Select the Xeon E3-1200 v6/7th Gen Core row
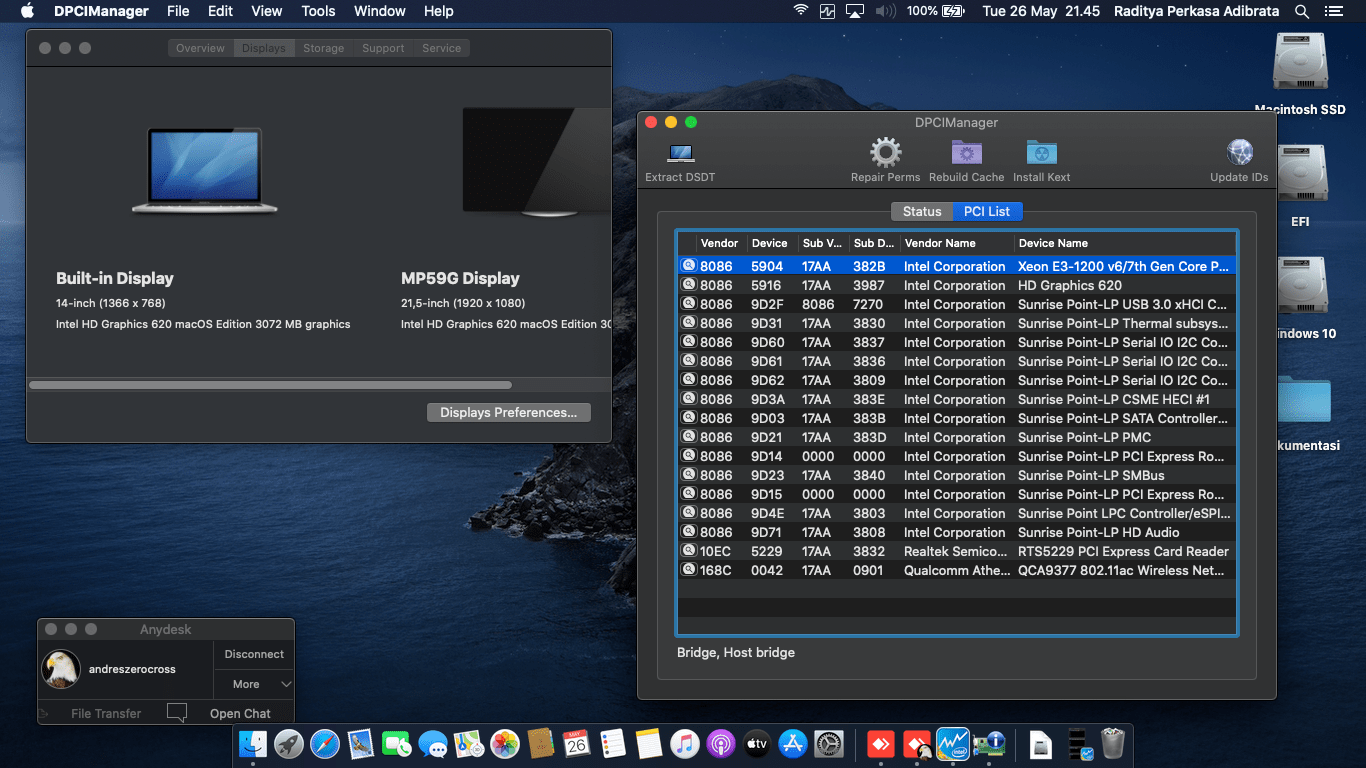 pos(957,266)
